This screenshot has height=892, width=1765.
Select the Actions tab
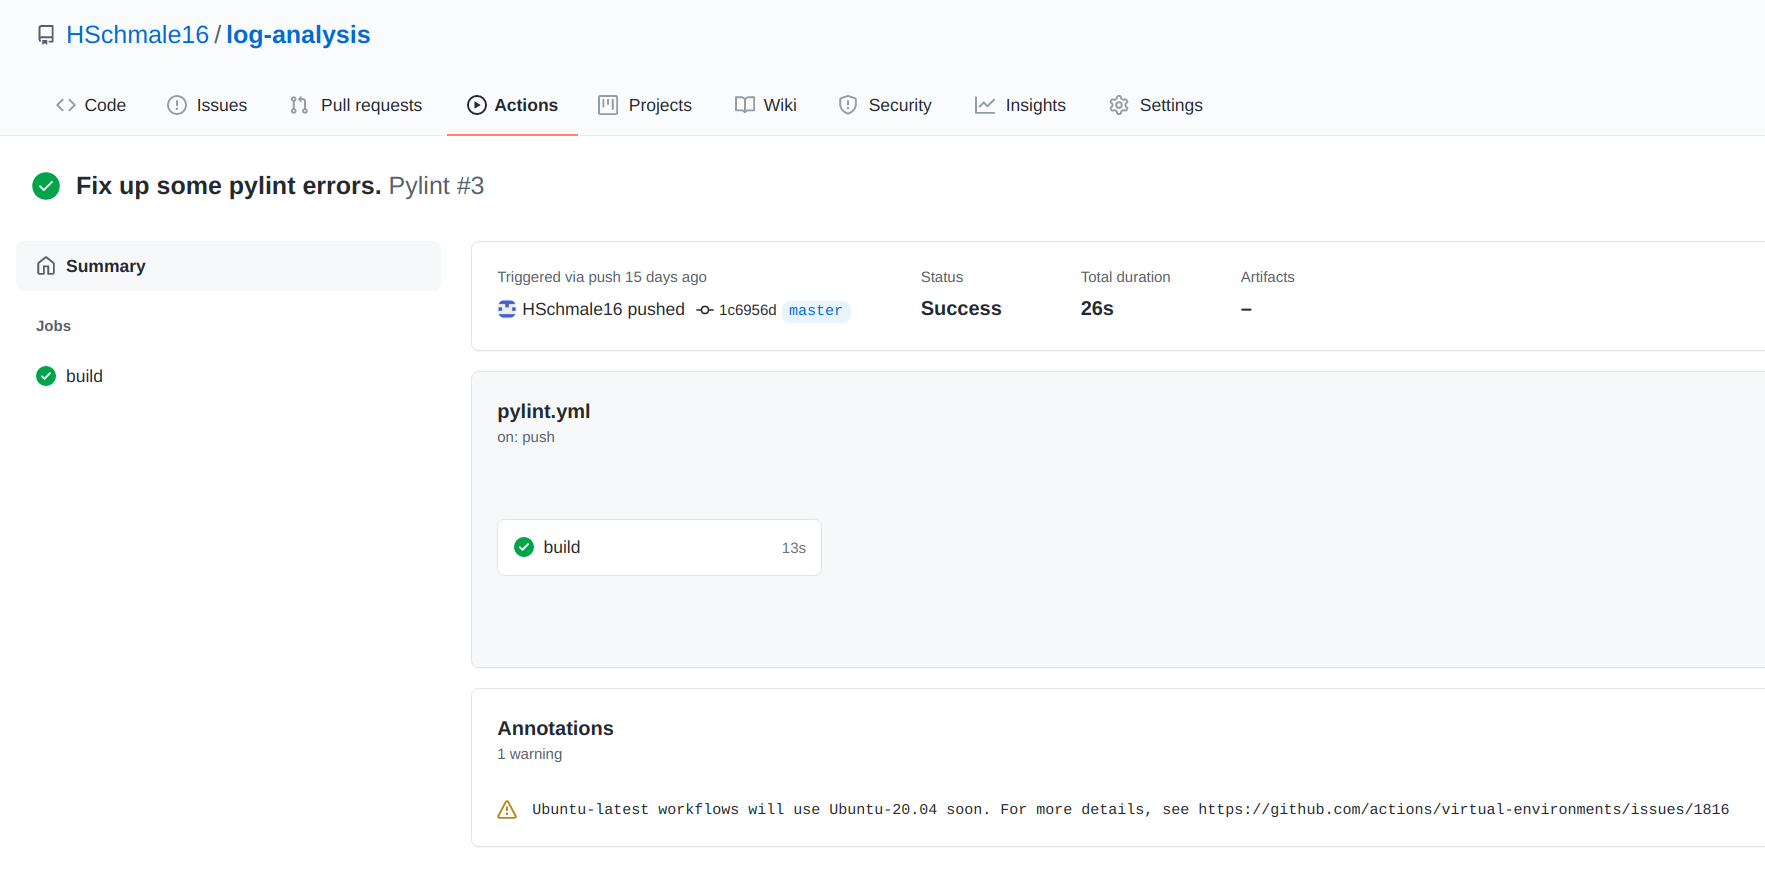[x=512, y=105]
